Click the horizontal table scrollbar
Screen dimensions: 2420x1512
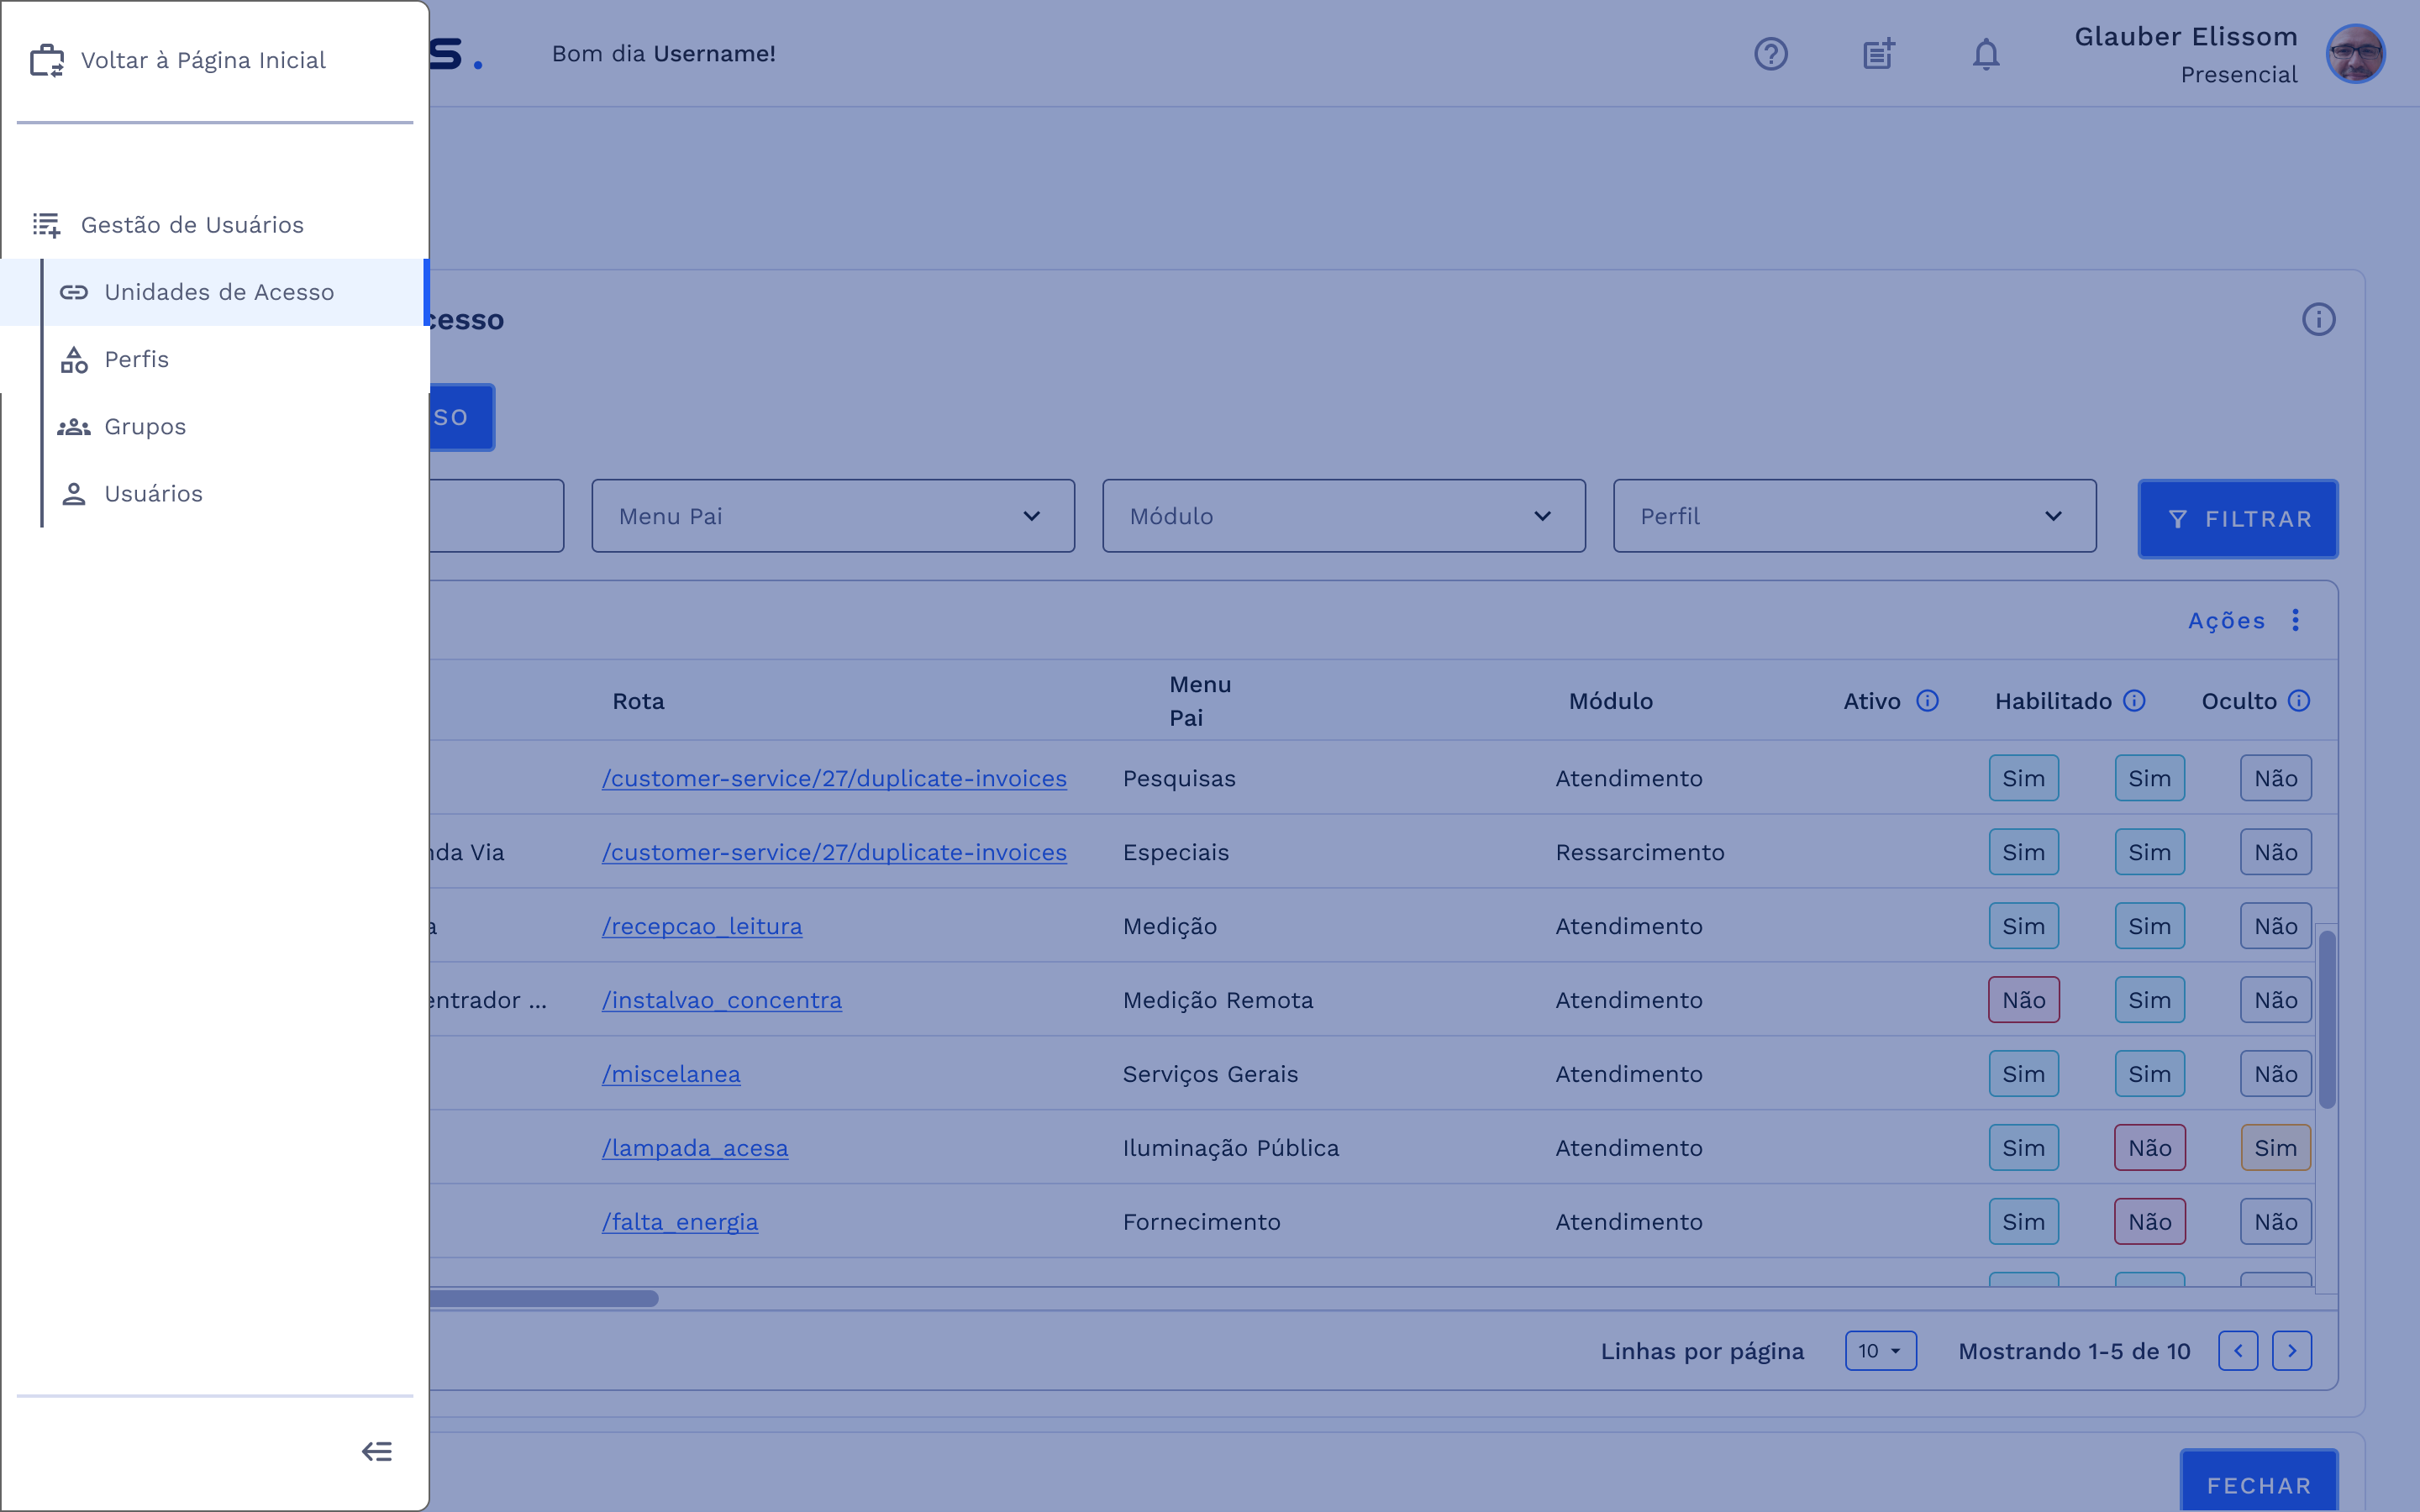545,1298
